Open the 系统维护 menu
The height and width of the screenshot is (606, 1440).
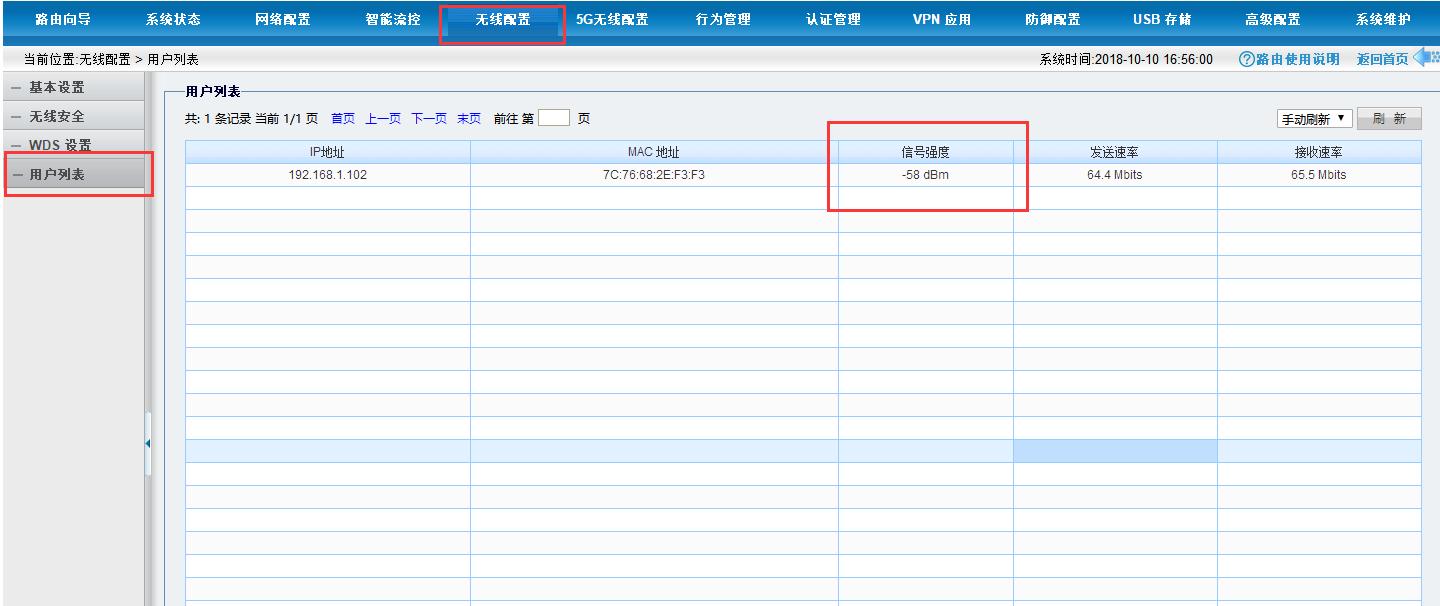(x=1384, y=17)
